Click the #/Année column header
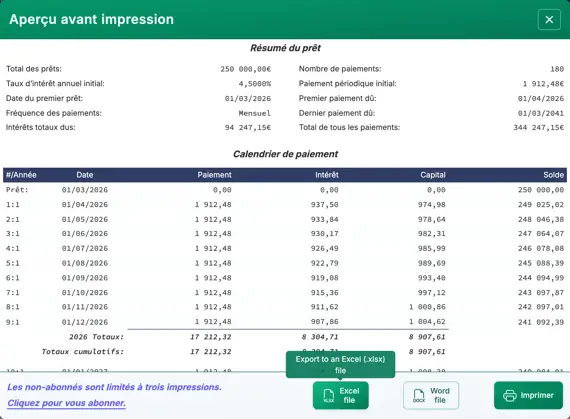 point(21,175)
